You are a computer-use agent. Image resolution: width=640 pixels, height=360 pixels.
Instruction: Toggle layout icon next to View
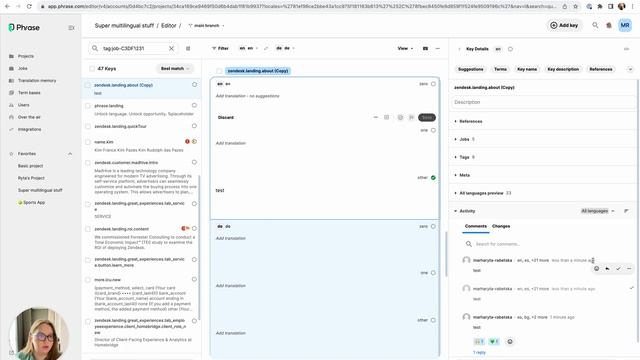pos(425,48)
